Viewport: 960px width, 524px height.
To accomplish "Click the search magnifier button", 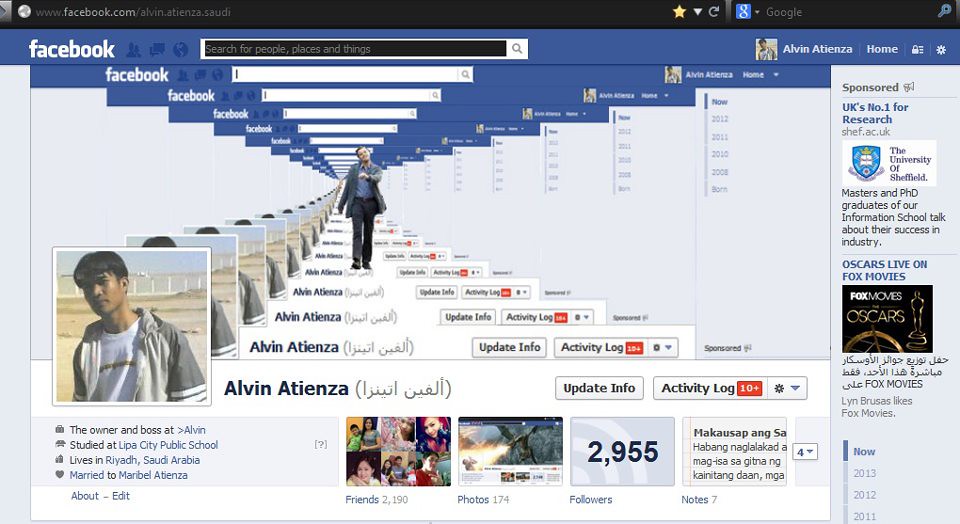I will [x=517, y=49].
